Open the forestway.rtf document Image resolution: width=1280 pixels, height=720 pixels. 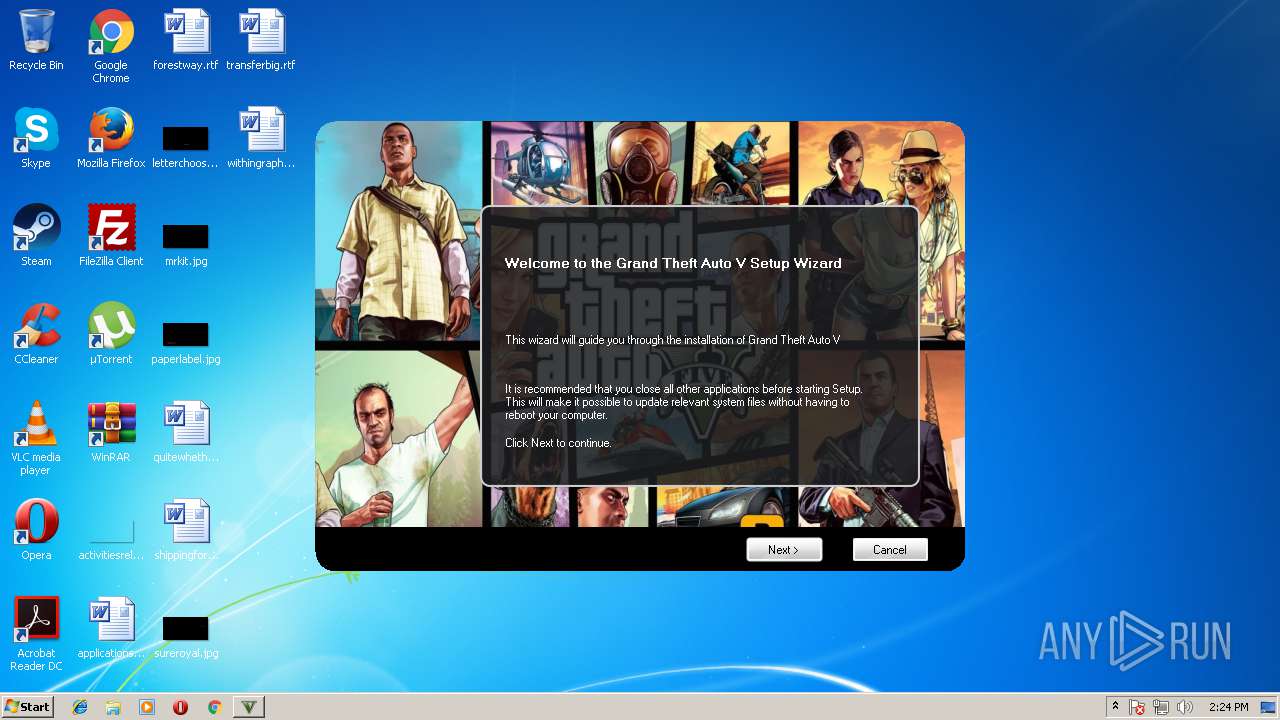[x=186, y=41]
